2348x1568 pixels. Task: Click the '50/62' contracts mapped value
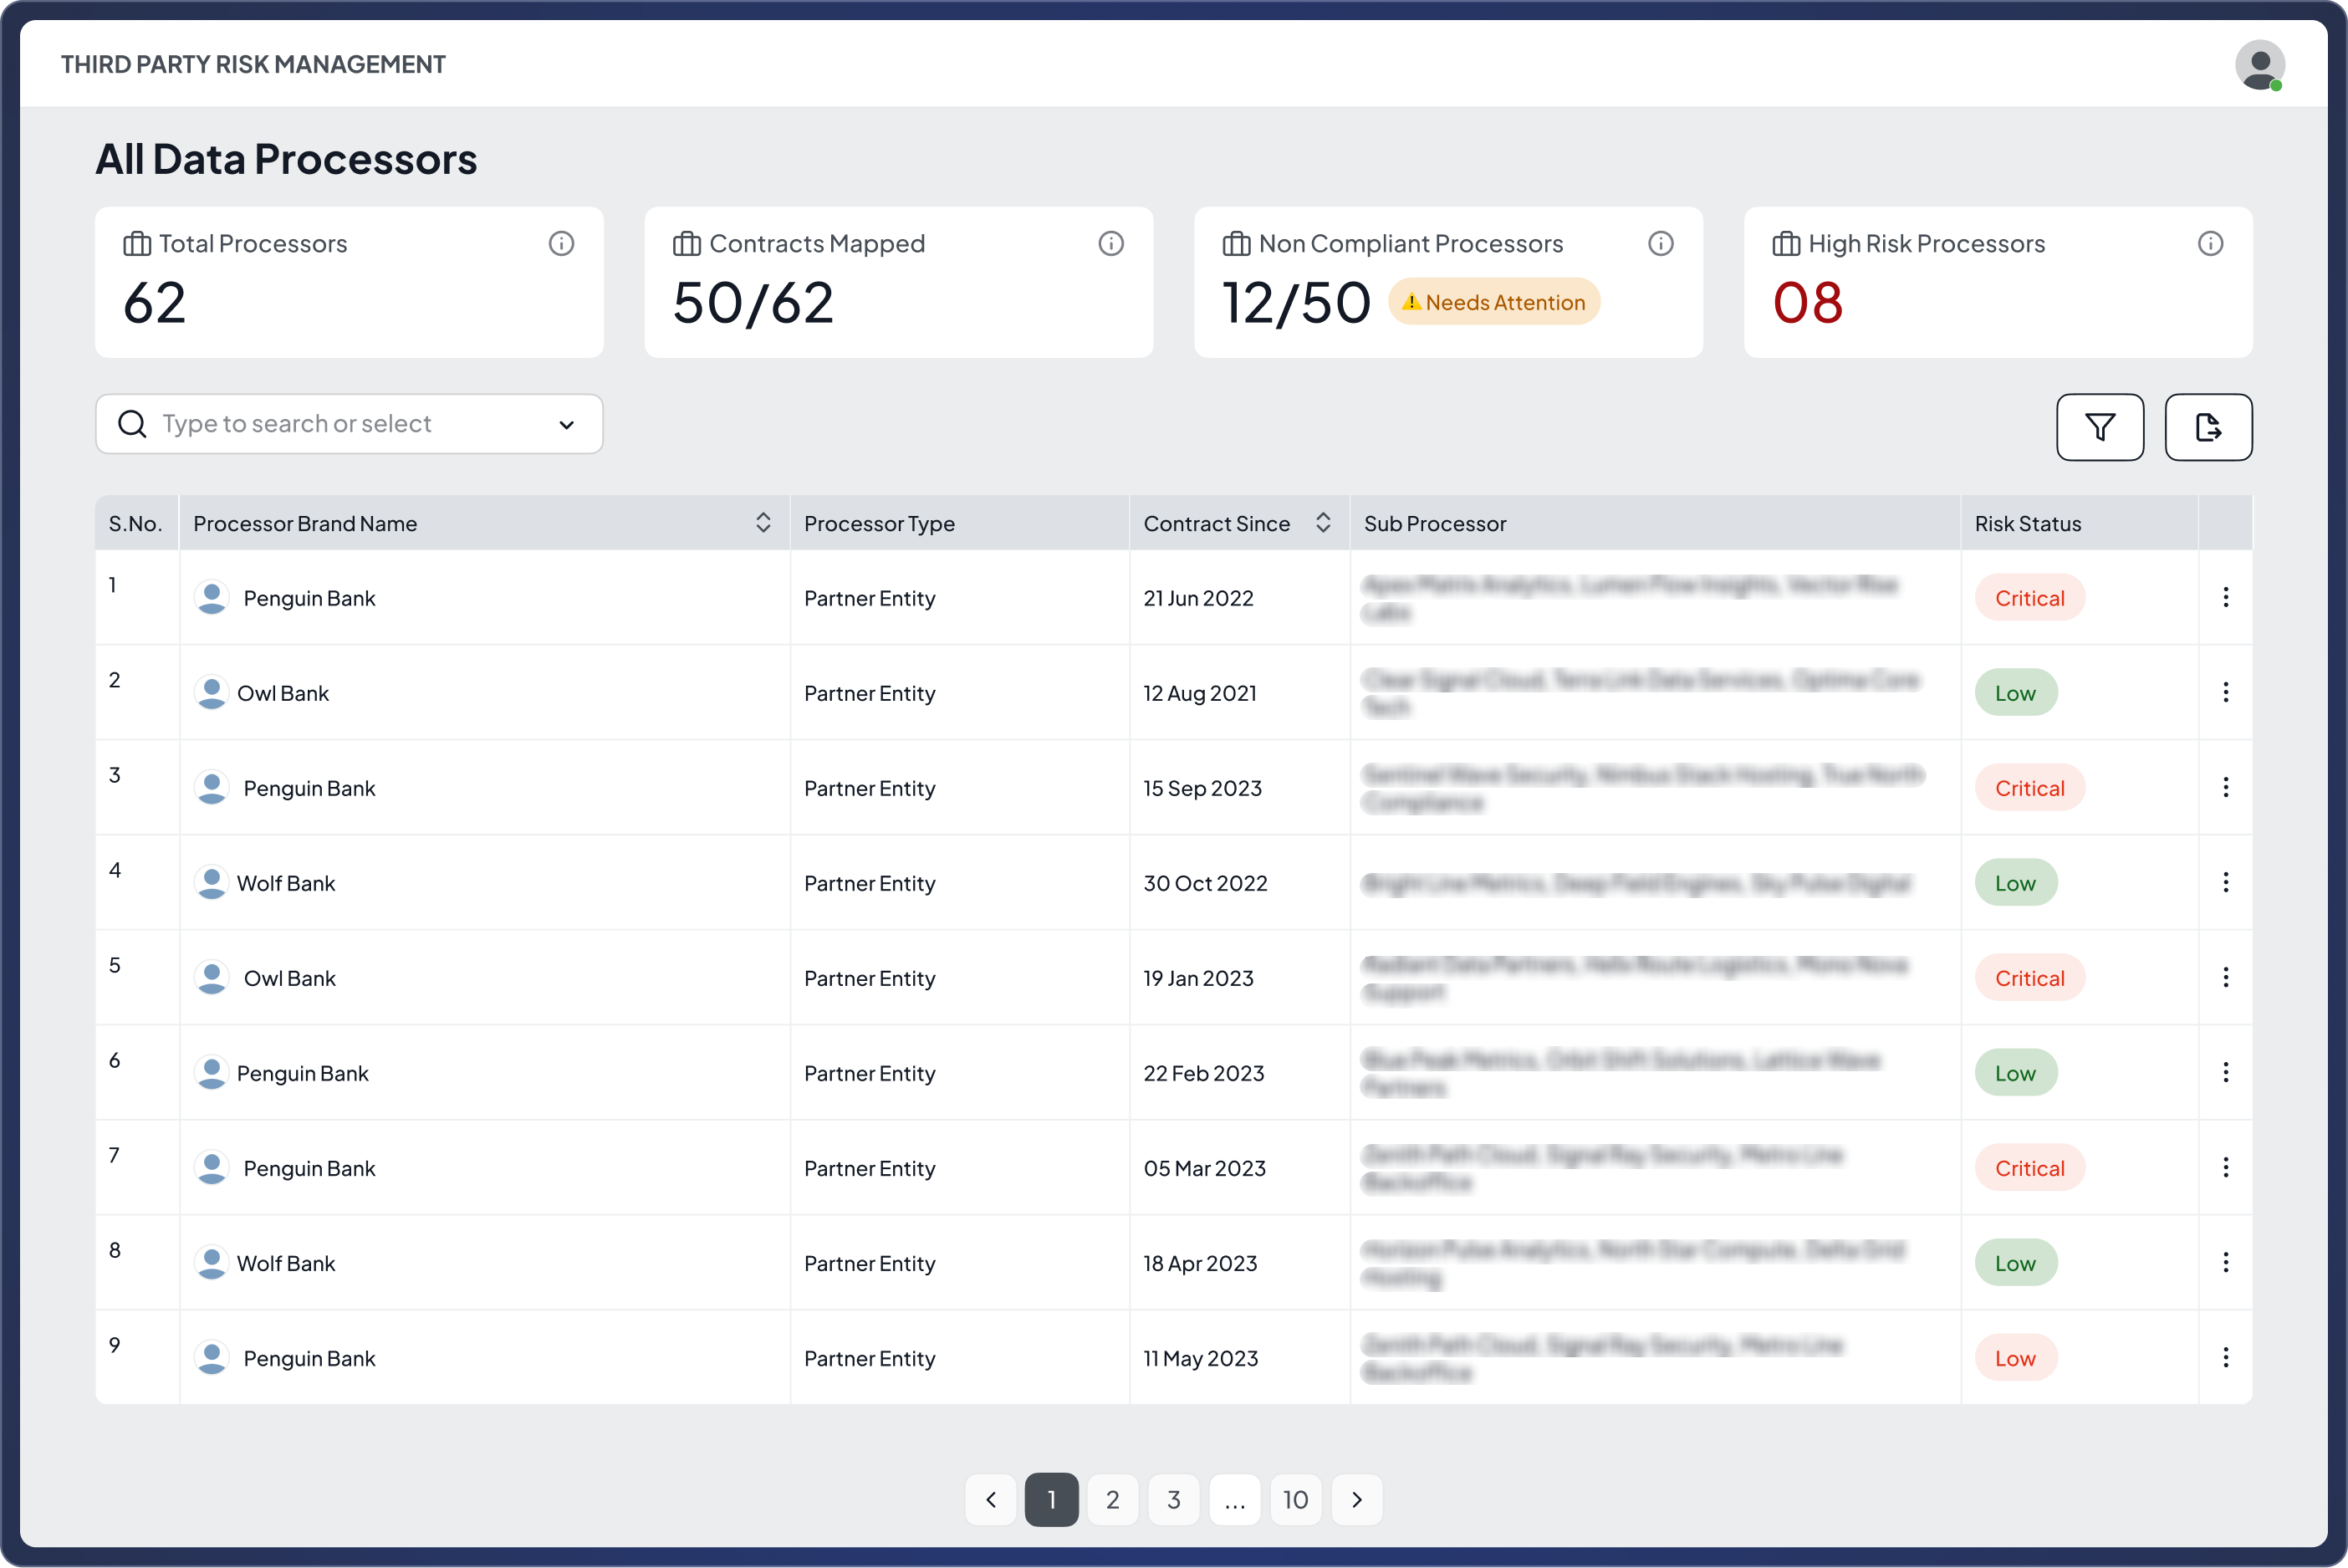753,303
